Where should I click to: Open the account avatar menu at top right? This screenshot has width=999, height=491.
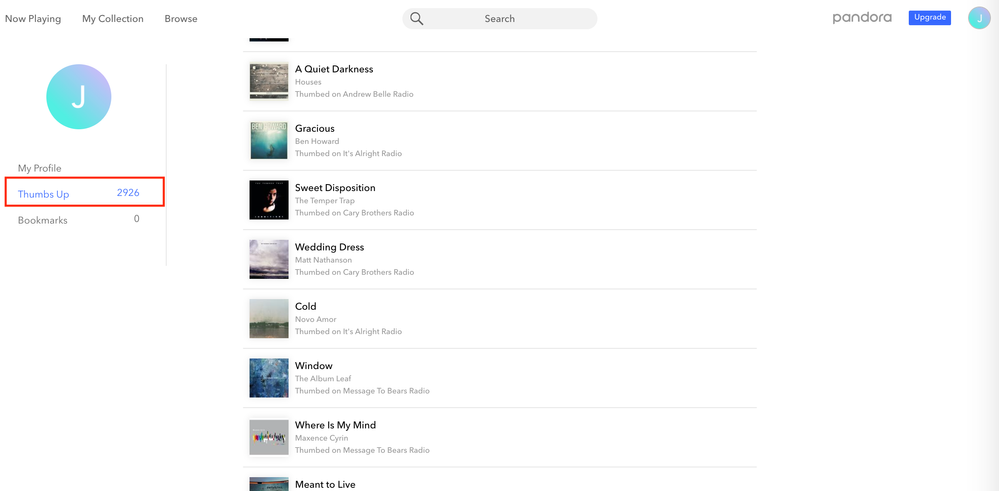point(979,18)
